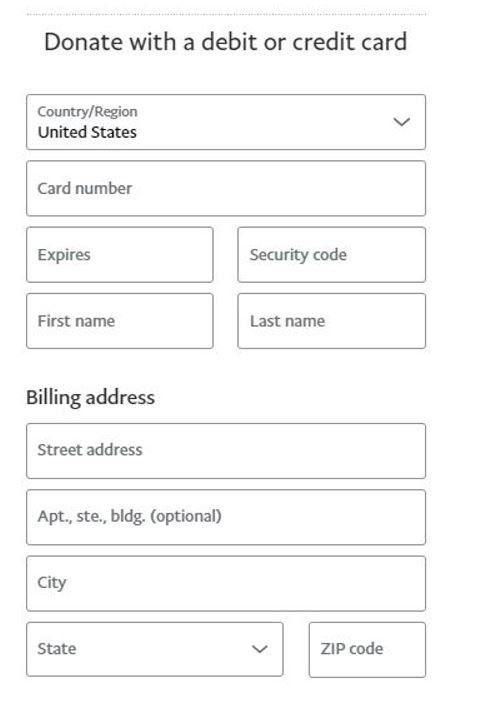Click the Billing address heading
Viewport: 477px width, 719px height.
90,398
